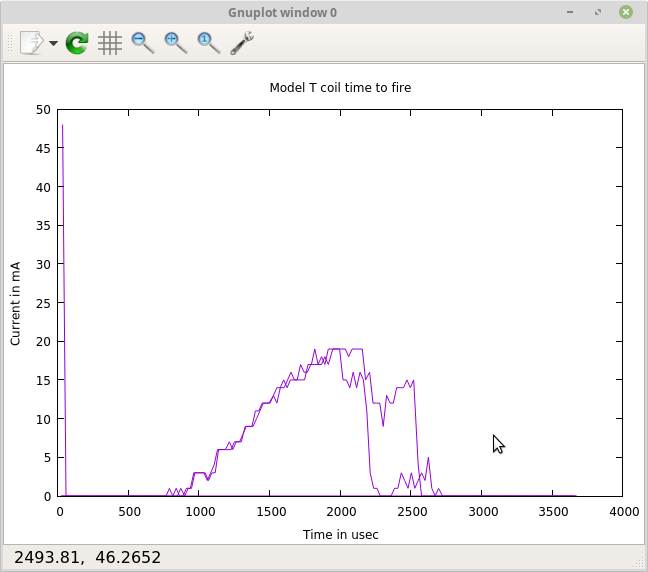Click the toolbar drag handle
Image resolution: width=648 pixels, height=572 pixels.
coord(11,43)
